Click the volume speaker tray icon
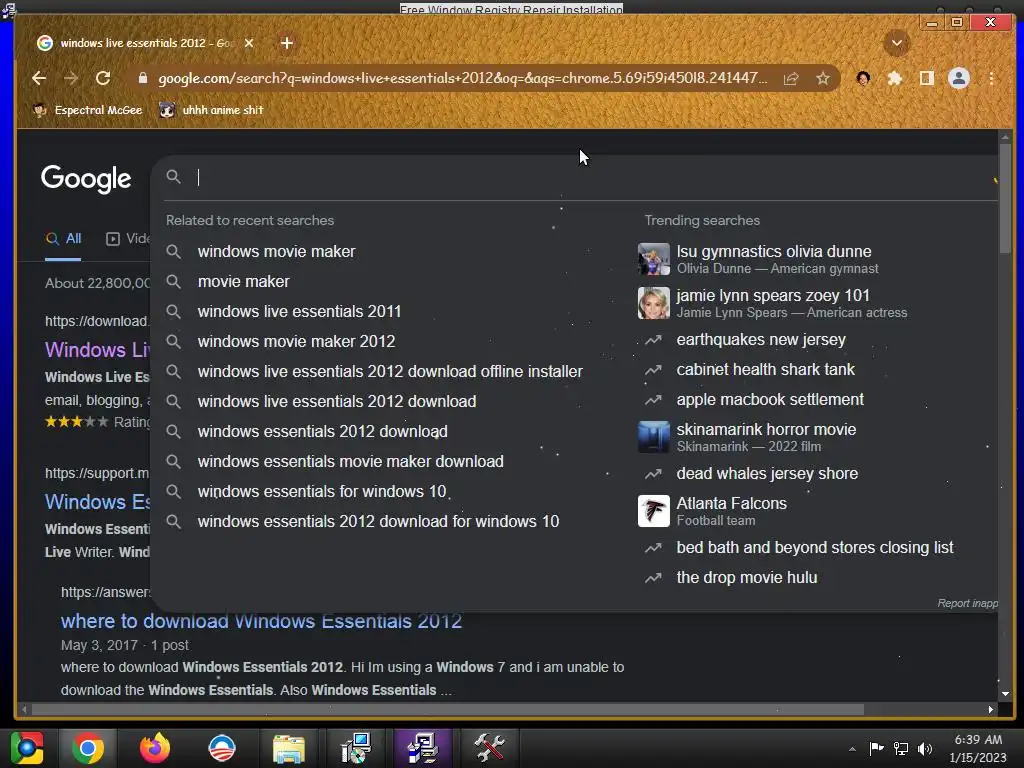This screenshot has width=1024, height=768. [x=924, y=748]
